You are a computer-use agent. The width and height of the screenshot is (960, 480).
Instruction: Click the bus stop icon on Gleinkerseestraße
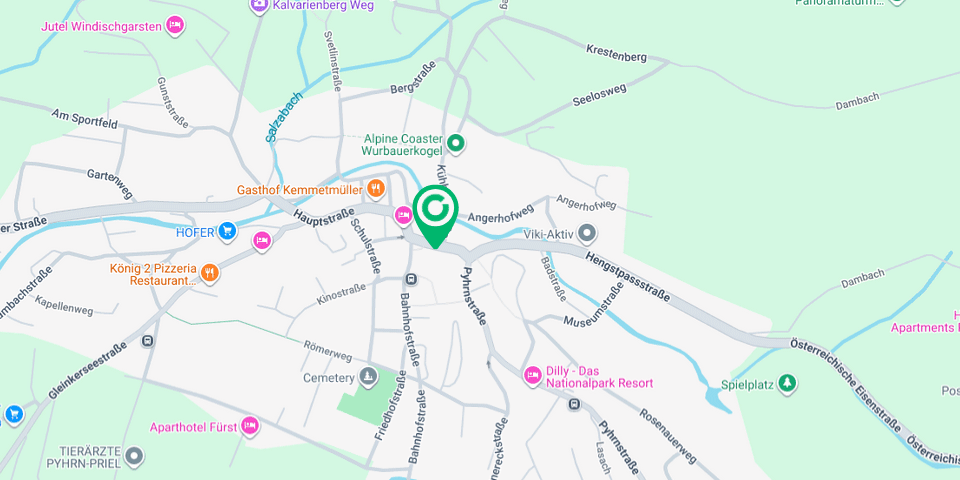[x=147, y=341]
